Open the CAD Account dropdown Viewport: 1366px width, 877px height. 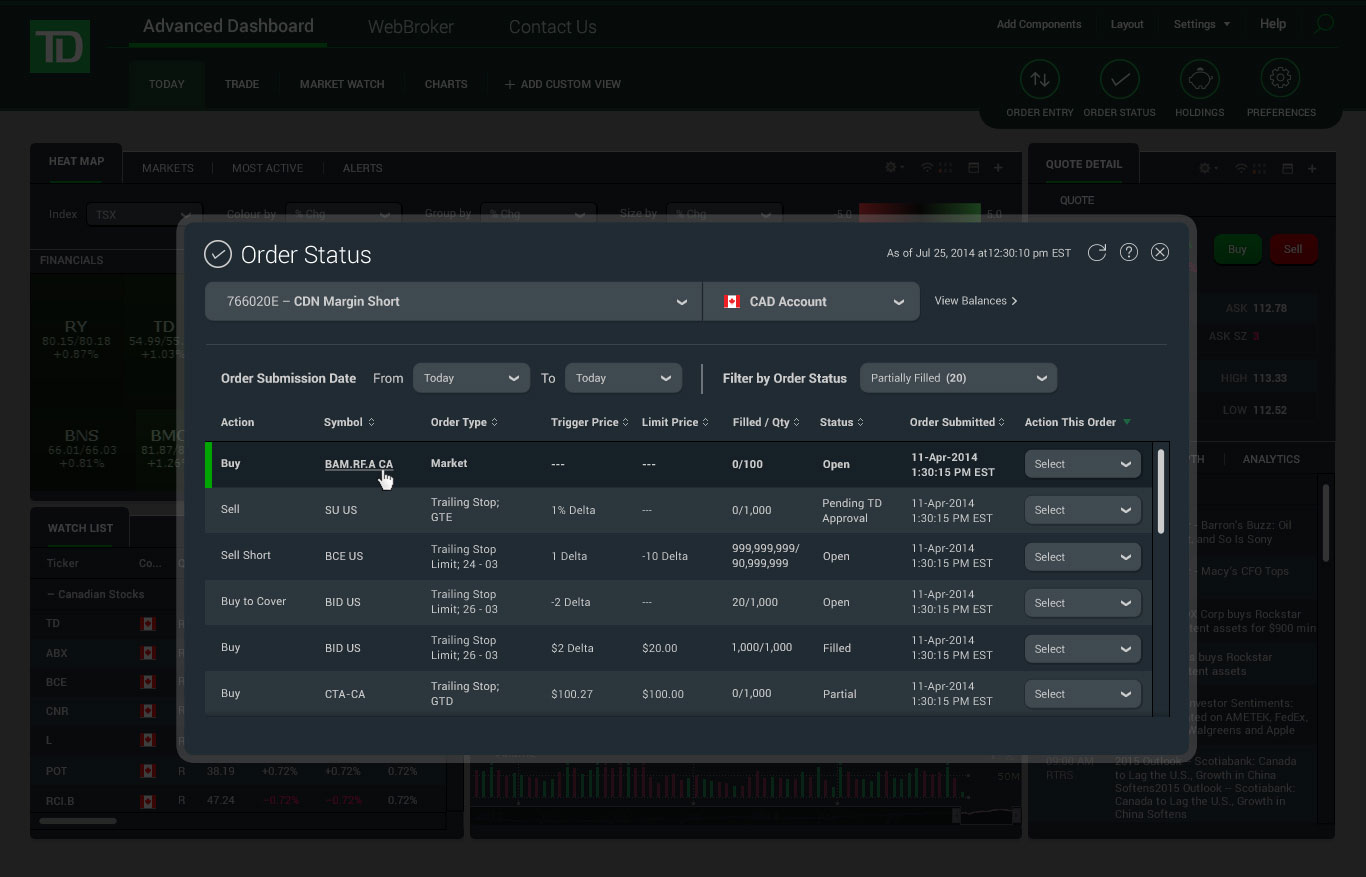click(811, 301)
